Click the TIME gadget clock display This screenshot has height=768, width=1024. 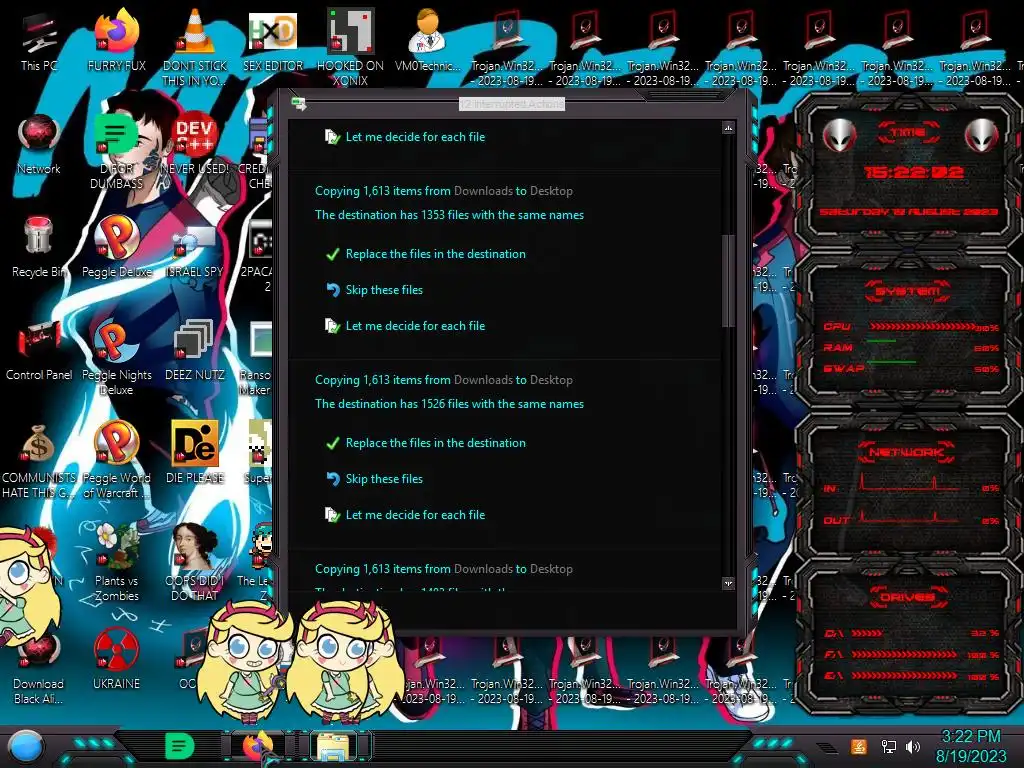913,172
